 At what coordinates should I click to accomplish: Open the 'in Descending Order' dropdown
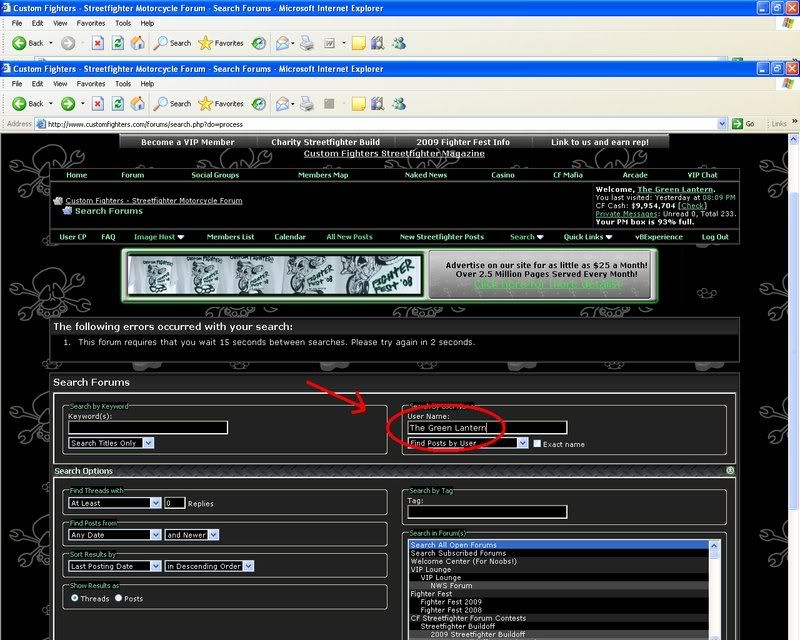tap(209, 566)
